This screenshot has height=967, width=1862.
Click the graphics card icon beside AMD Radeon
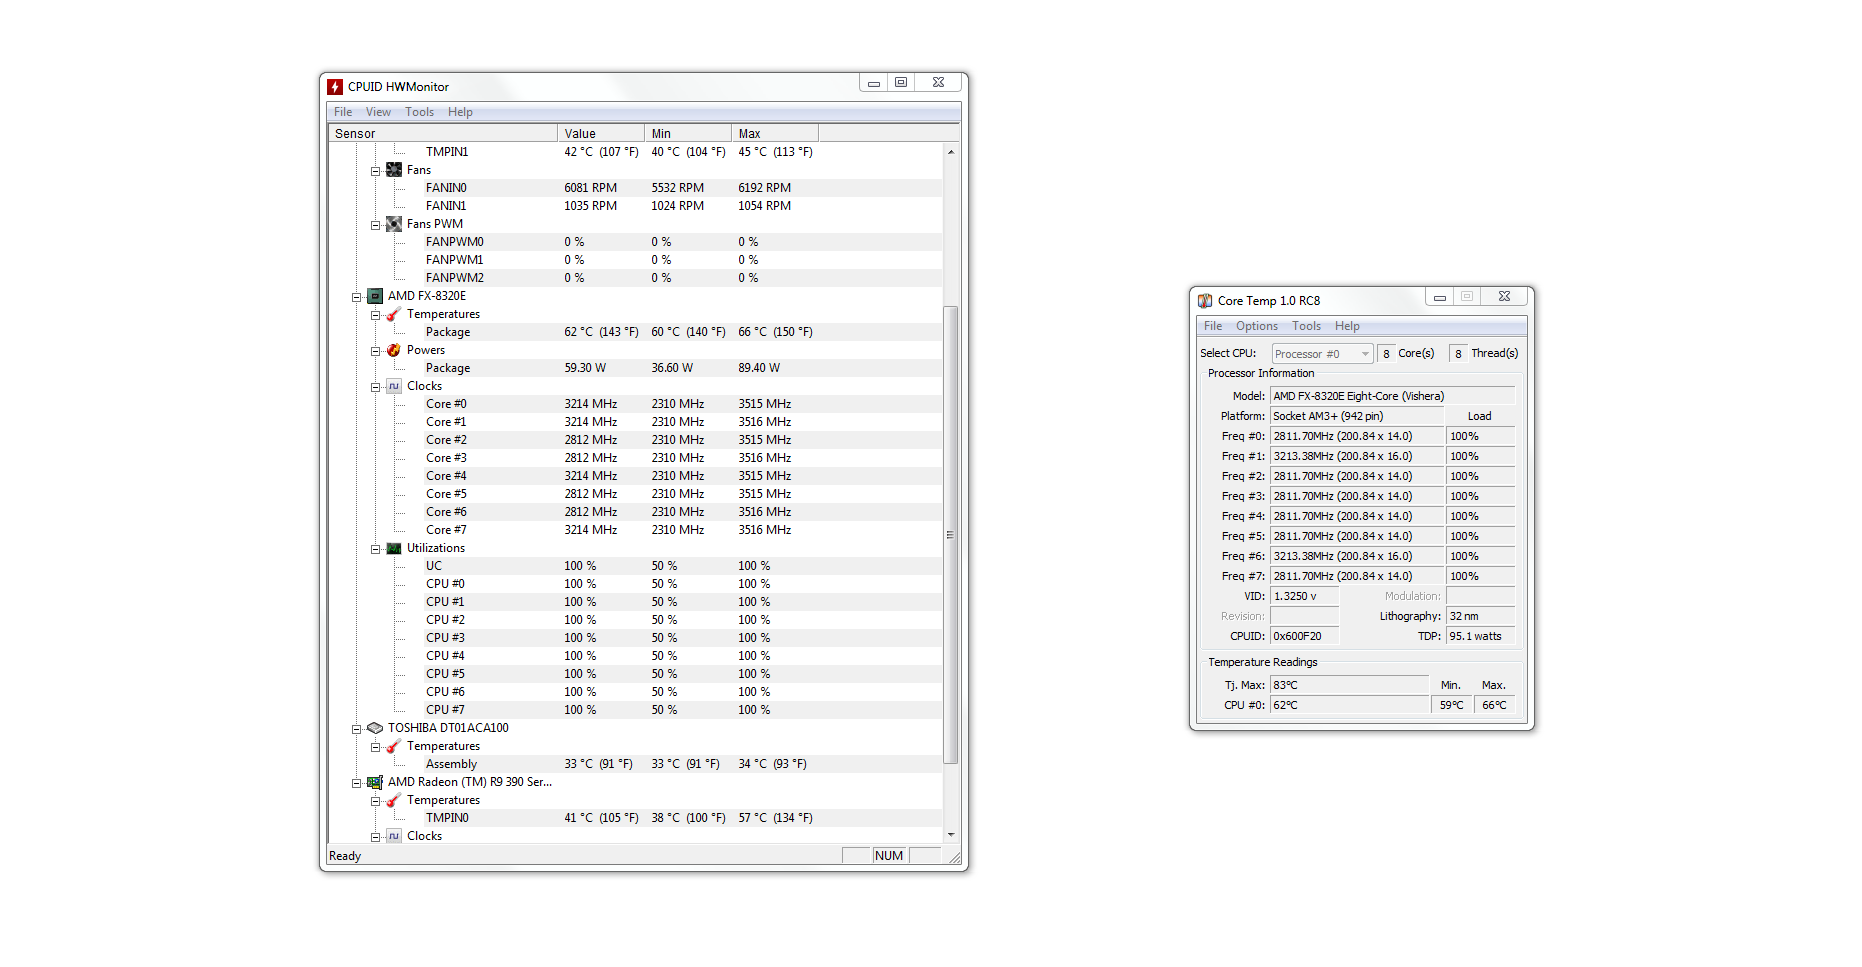pos(375,782)
